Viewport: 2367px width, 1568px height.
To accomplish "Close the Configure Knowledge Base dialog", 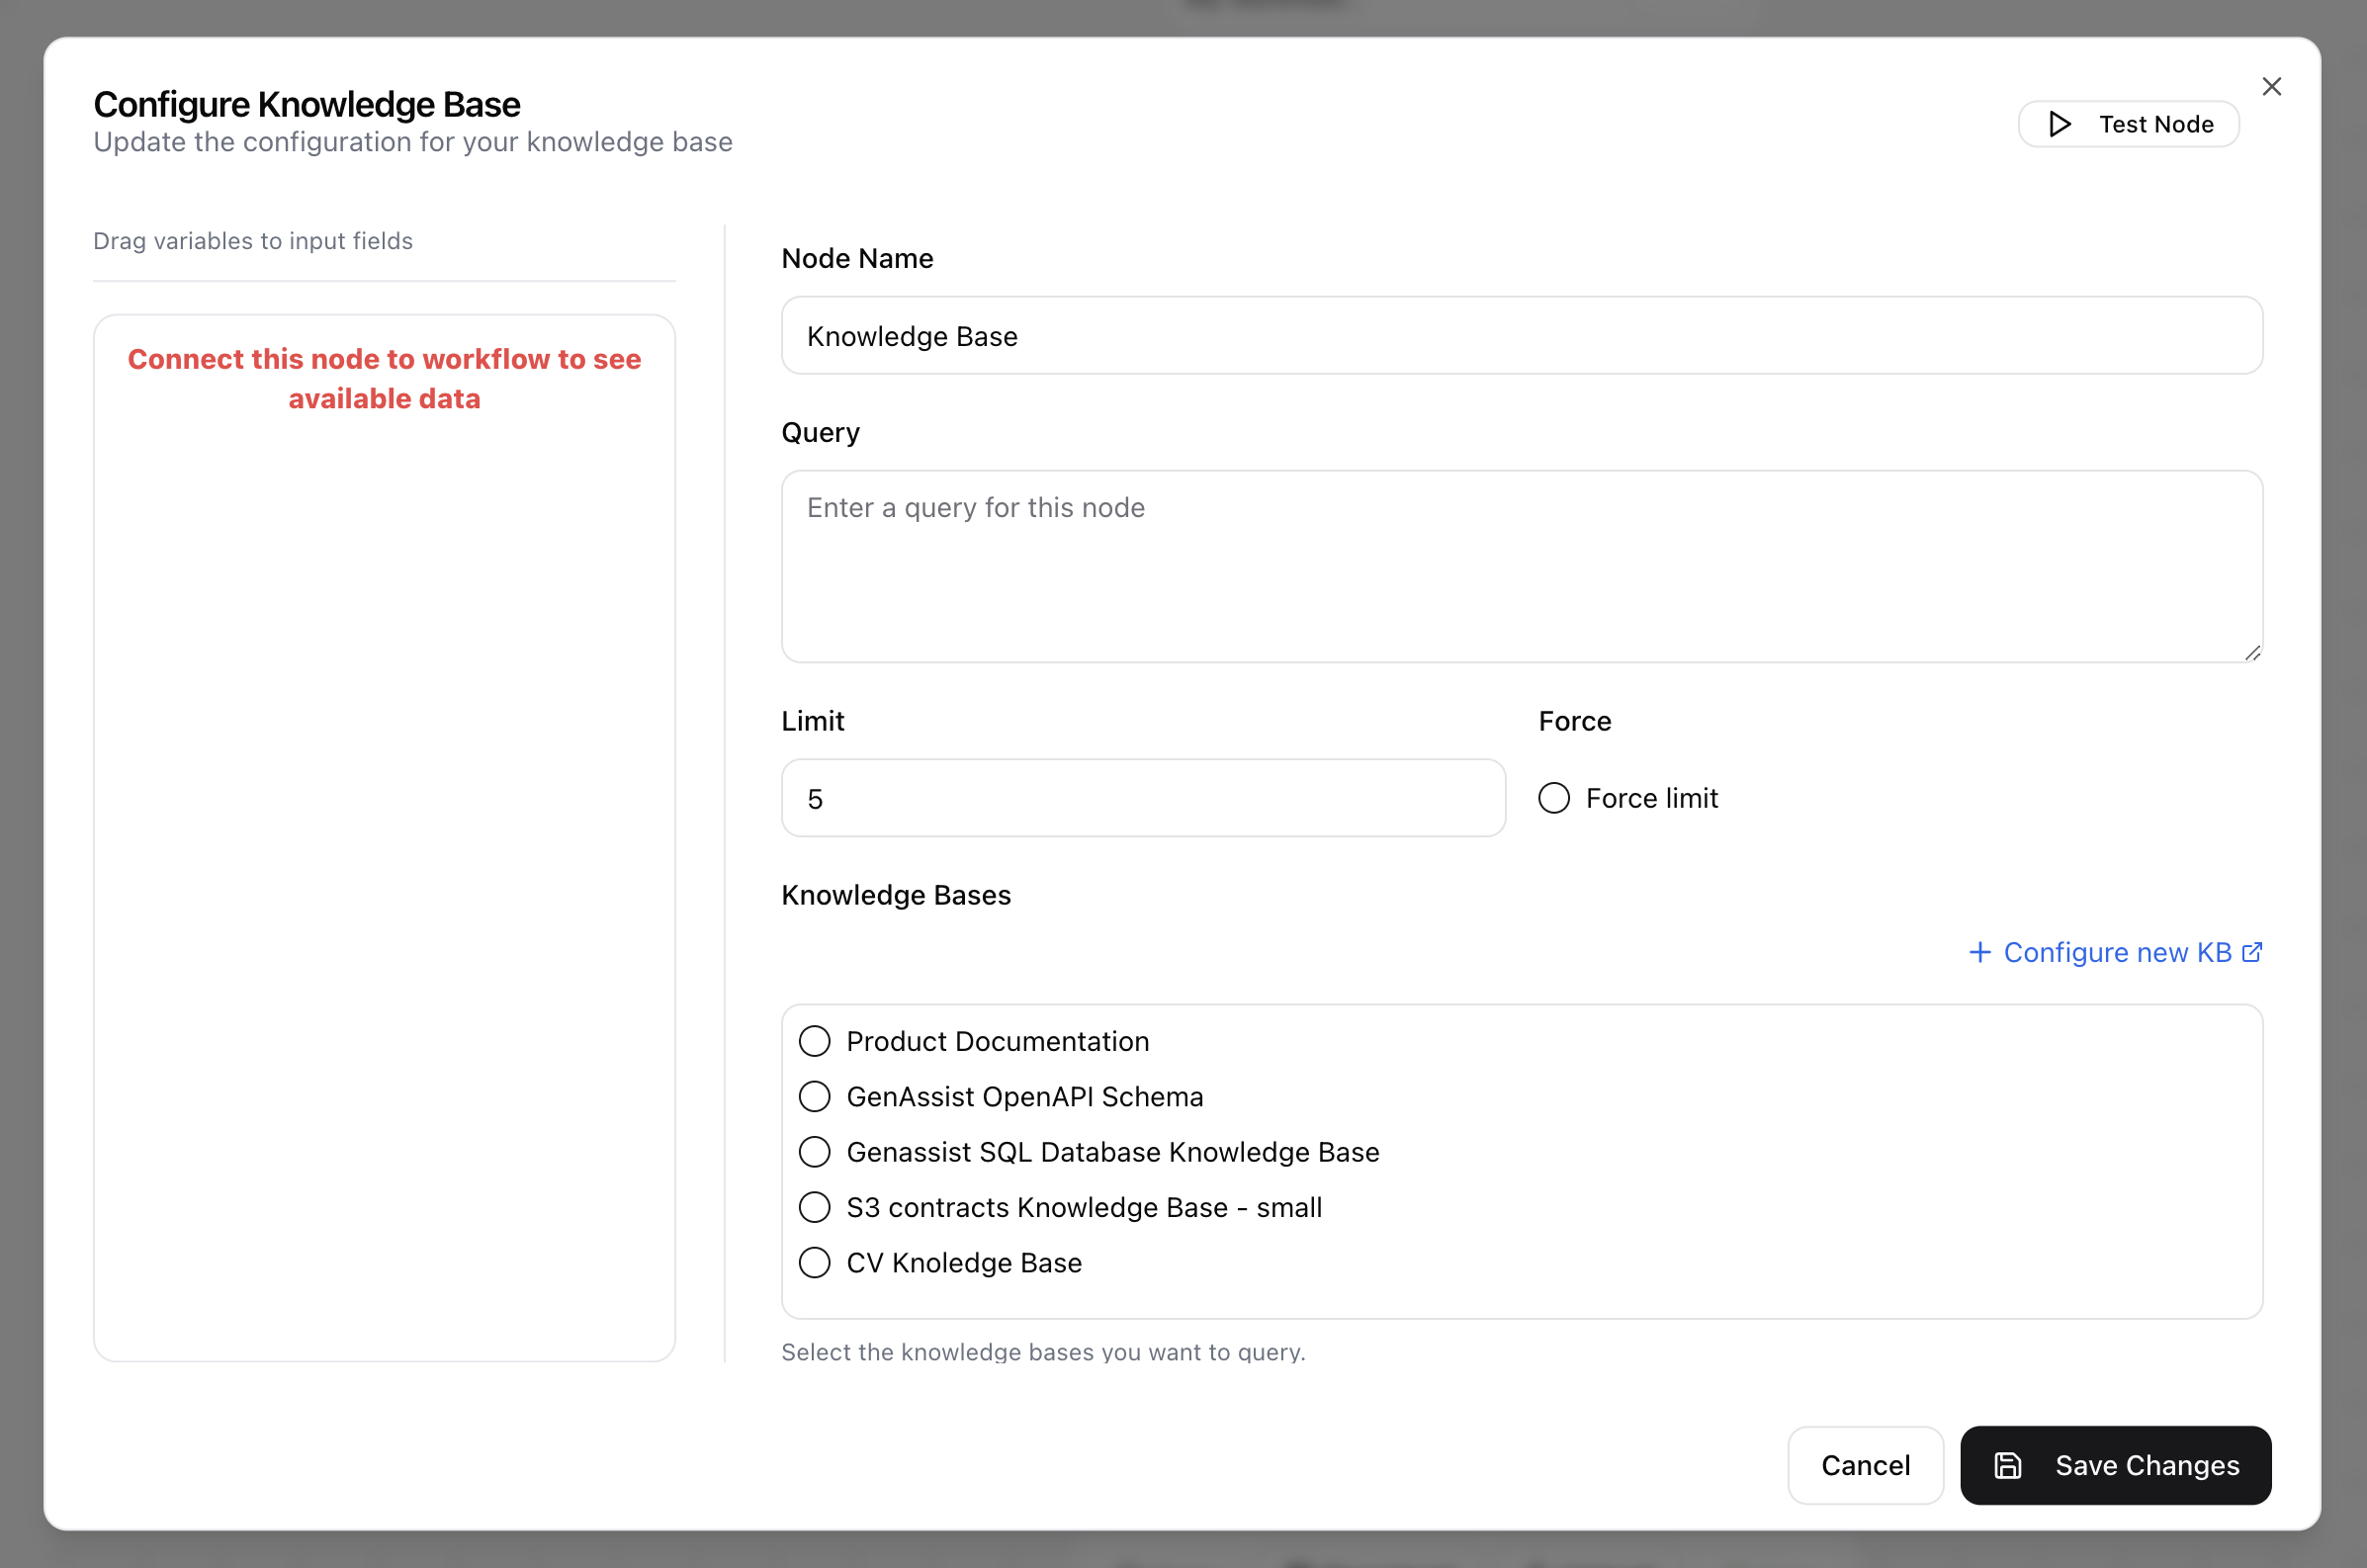I will 2271,87.
